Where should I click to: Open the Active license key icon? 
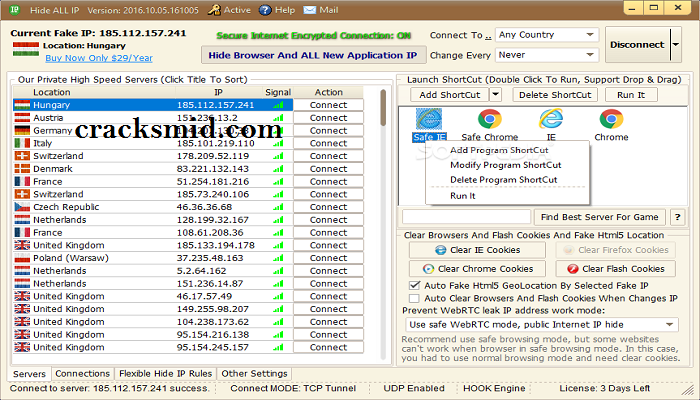click(214, 10)
